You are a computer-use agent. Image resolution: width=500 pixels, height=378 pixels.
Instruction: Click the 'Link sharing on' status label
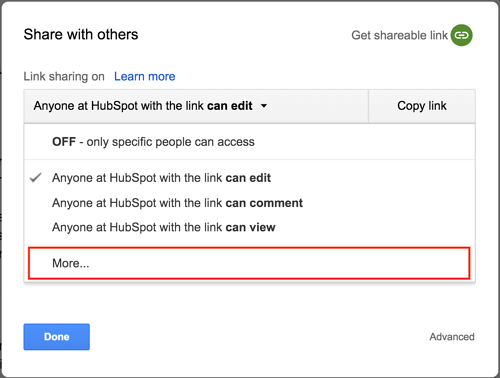tap(64, 76)
